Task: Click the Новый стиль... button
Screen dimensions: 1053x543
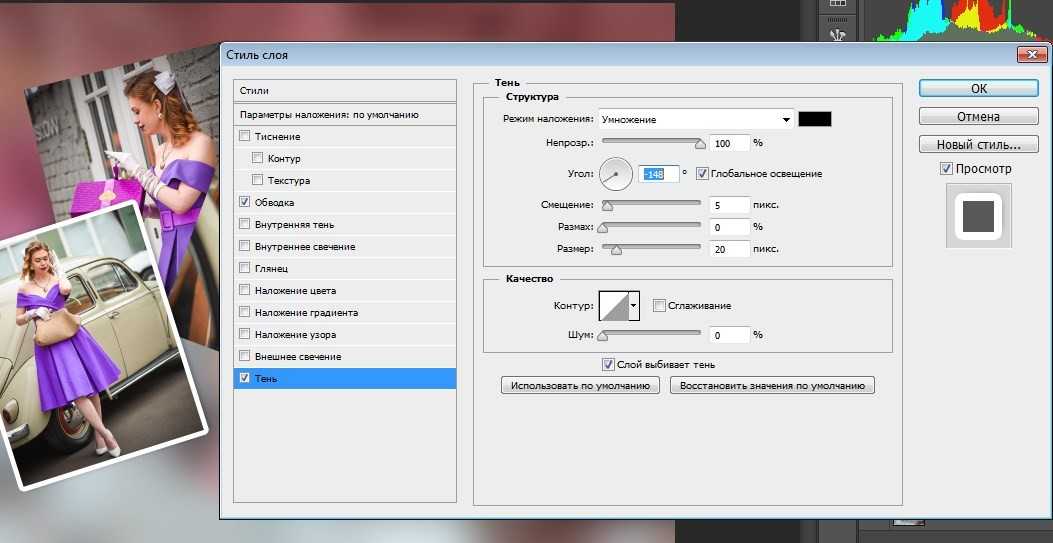Action: click(x=978, y=144)
